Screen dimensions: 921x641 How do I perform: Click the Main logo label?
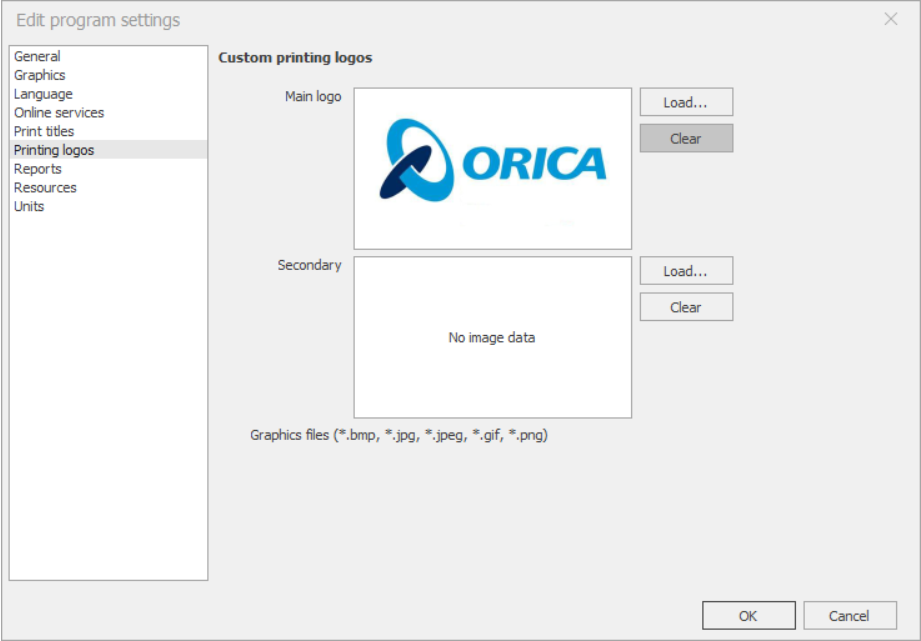(313, 96)
